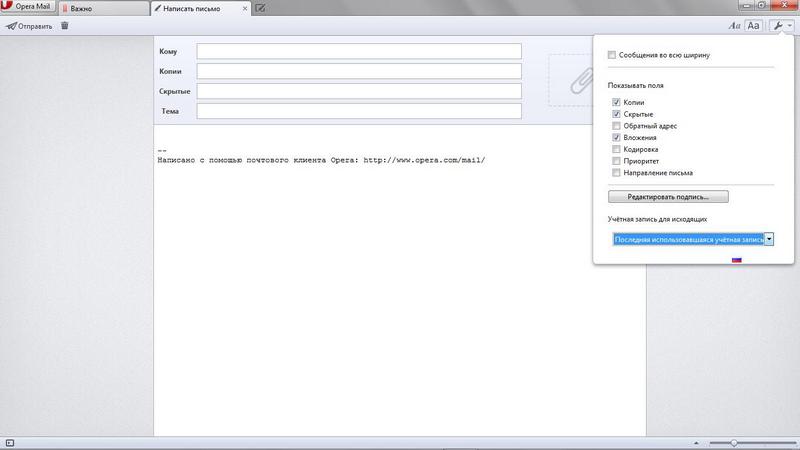Click Редактировать подпись button

click(x=668, y=196)
